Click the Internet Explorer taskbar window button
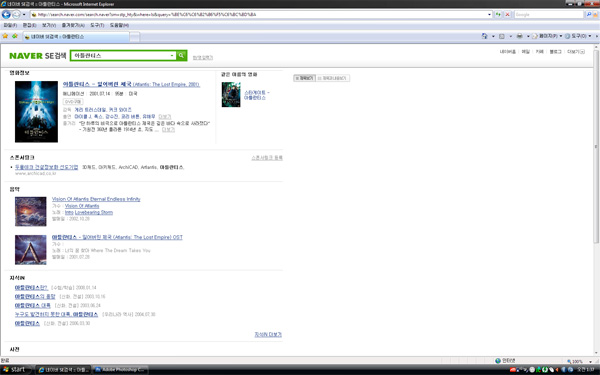Viewport: 600px width, 375px height. [64, 370]
